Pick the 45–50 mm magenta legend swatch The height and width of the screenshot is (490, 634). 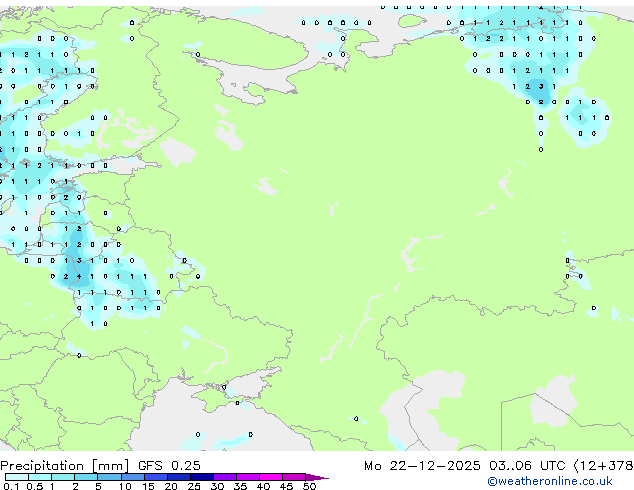(x=294, y=477)
